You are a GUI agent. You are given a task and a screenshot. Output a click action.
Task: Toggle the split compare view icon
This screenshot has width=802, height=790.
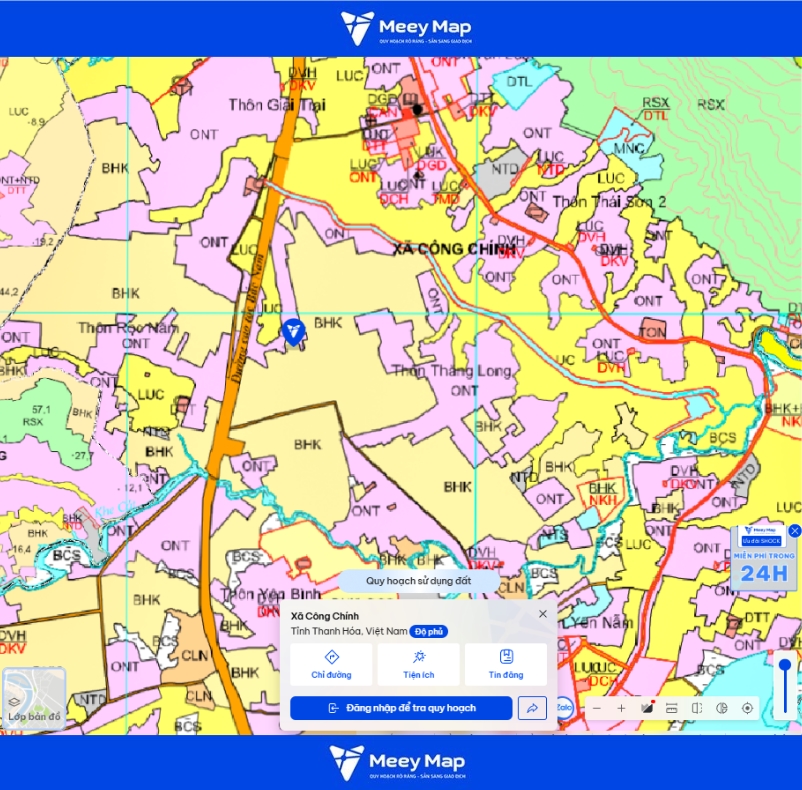(x=697, y=708)
